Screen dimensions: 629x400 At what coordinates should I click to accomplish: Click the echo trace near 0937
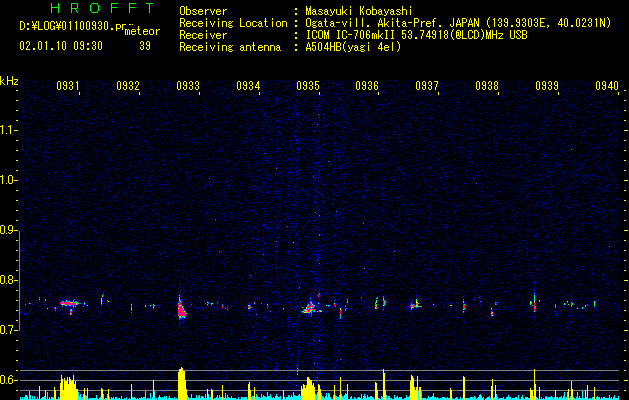(x=415, y=305)
